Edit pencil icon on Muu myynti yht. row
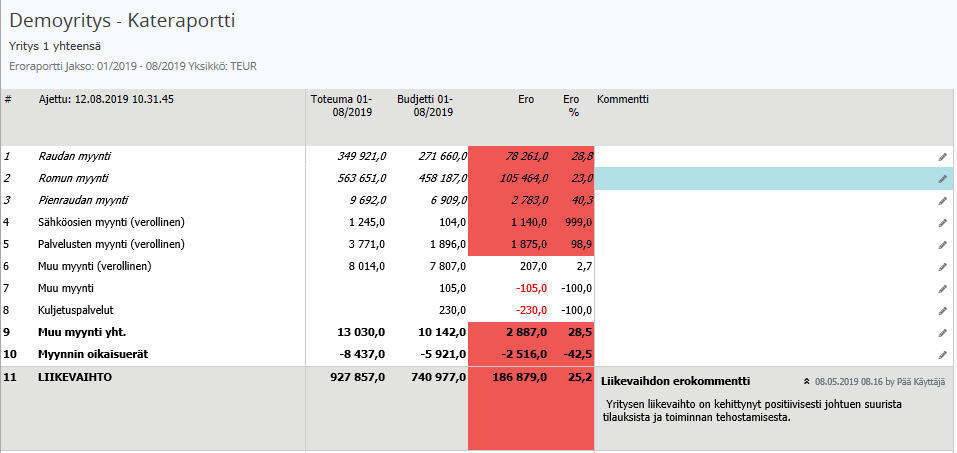 click(x=941, y=333)
